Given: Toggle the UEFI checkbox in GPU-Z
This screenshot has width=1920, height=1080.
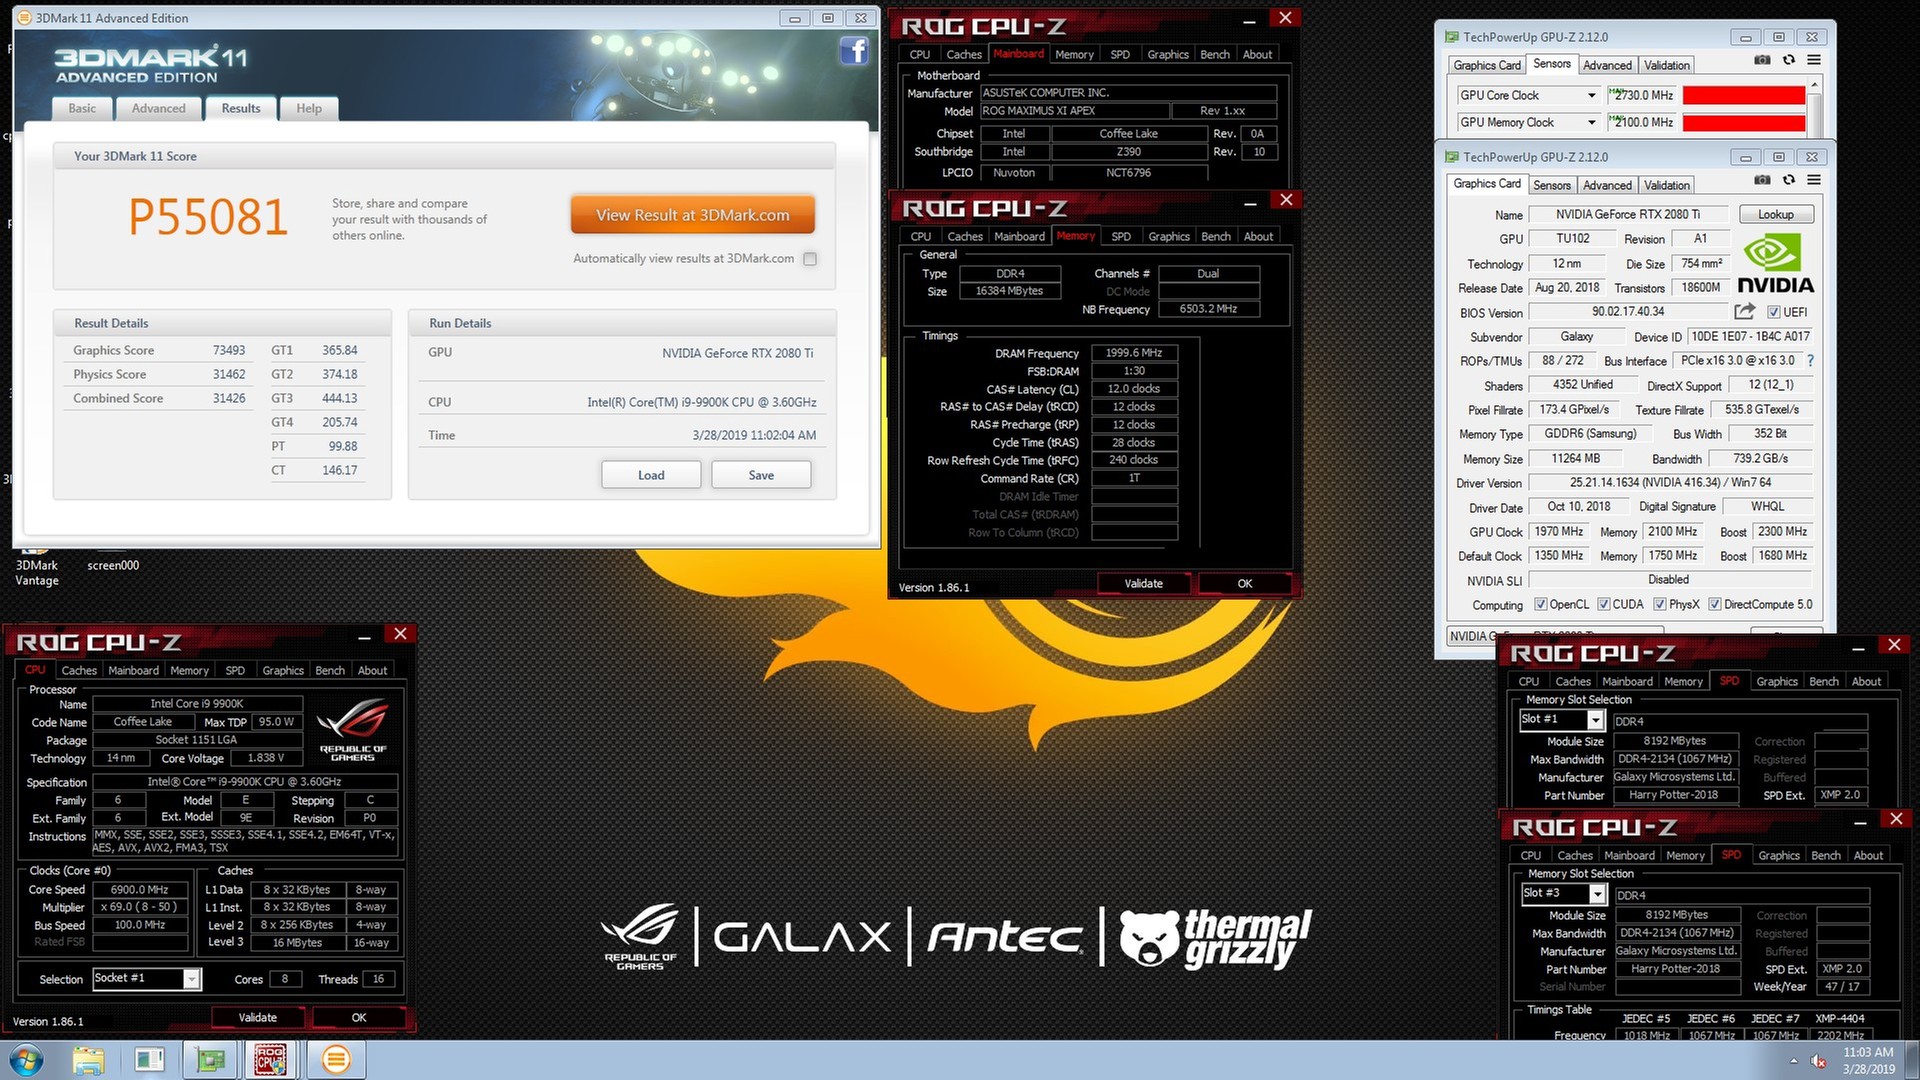Looking at the screenshot, I should (1774, 312).
